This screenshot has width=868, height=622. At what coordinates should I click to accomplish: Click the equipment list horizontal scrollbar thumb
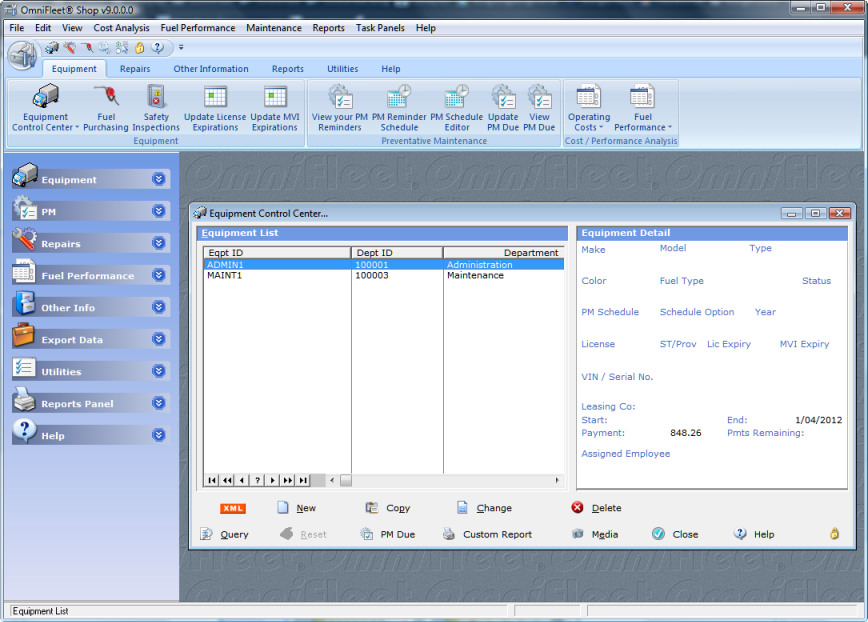pos(345,480)
